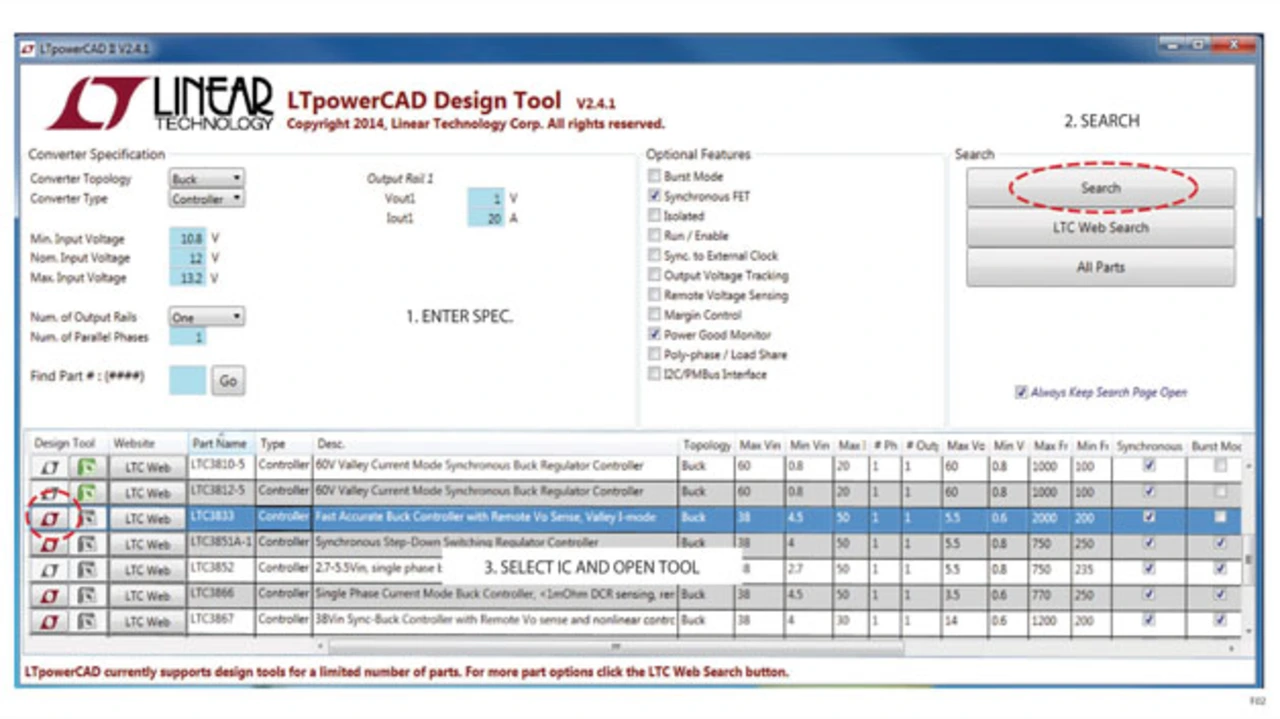Open Num. of Output Rails dropdown
Viewport: 1280px width, 719px height.
(x=206, y=317)
